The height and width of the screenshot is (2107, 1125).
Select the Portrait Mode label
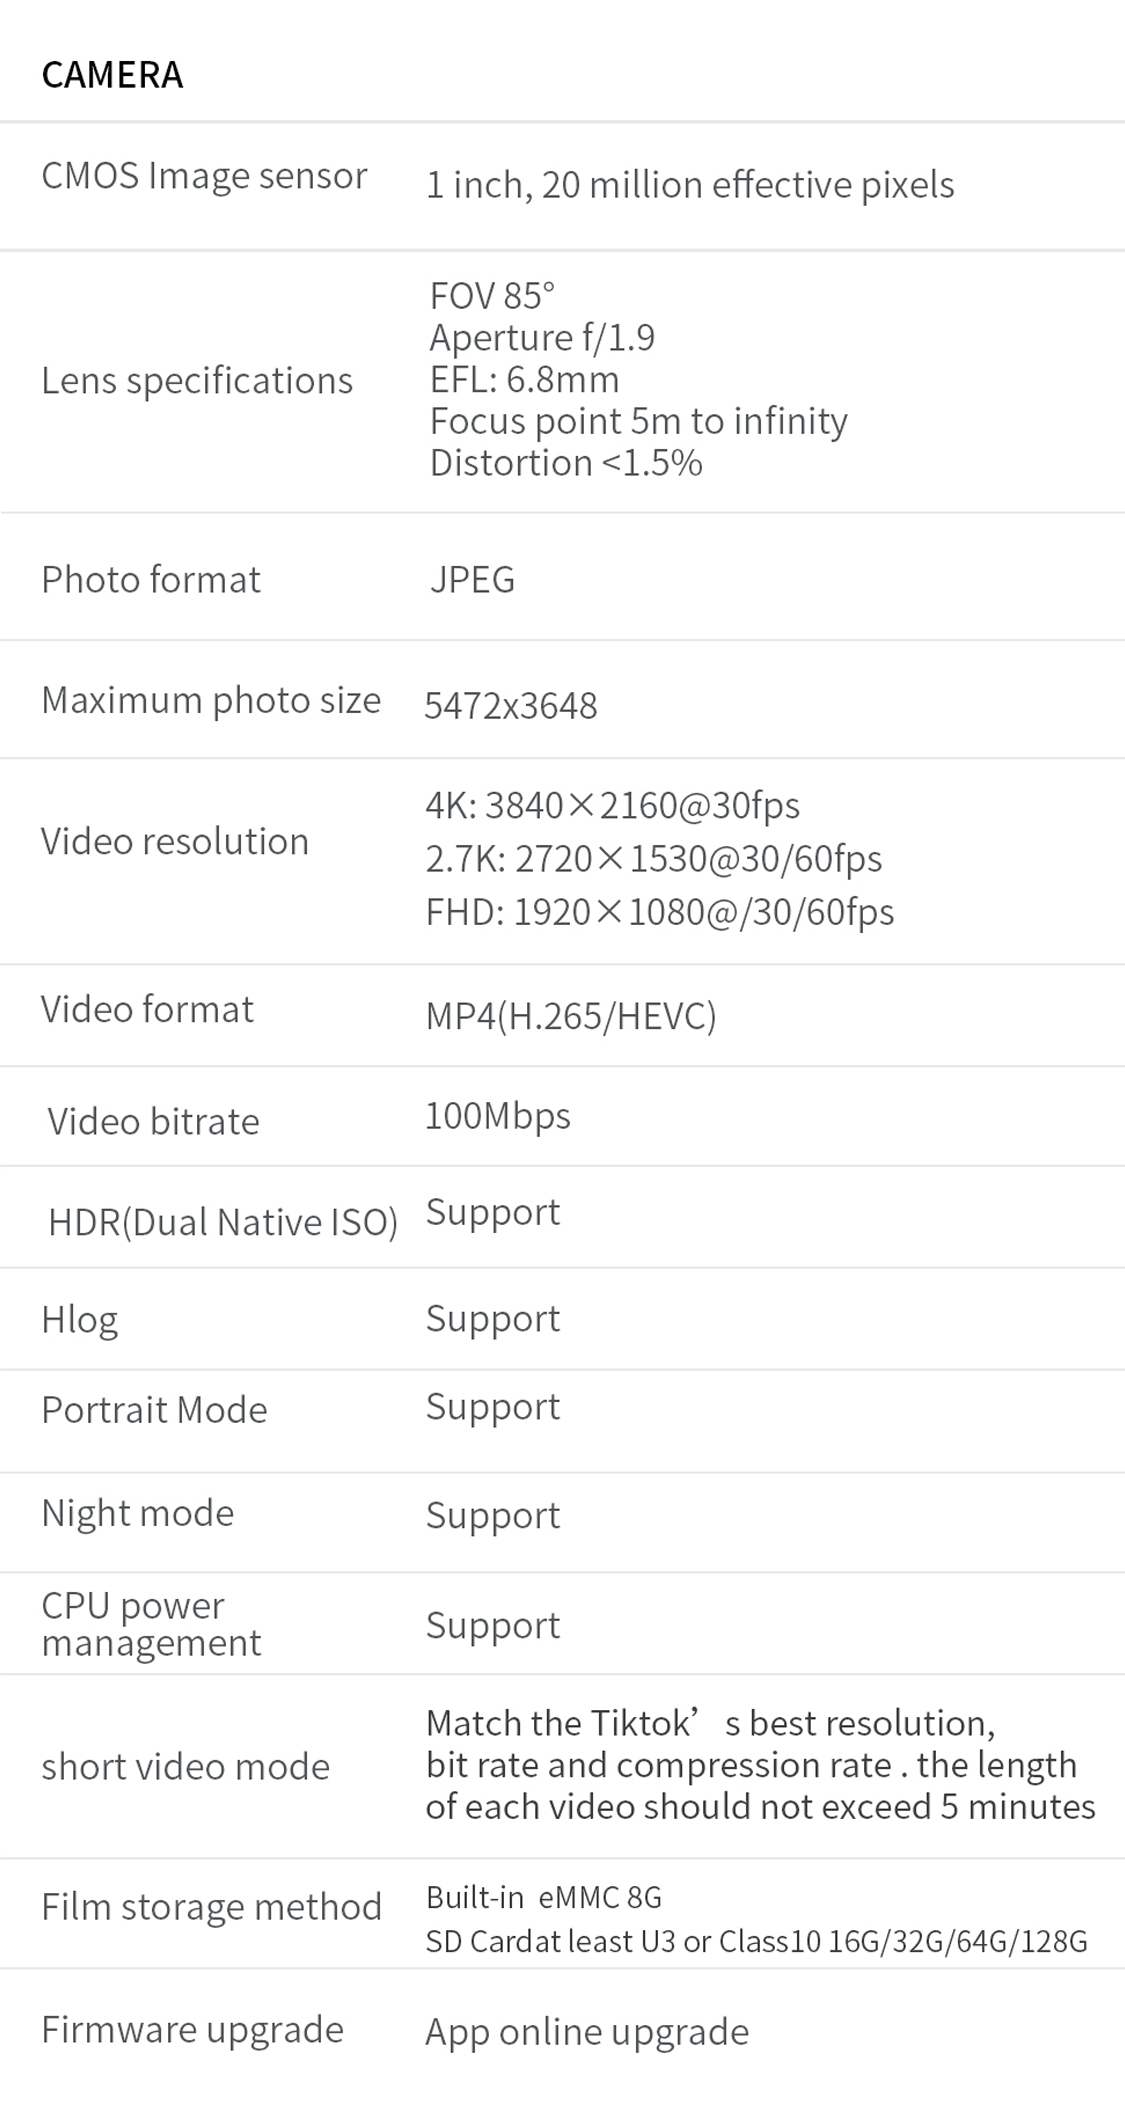point(154,1410)
